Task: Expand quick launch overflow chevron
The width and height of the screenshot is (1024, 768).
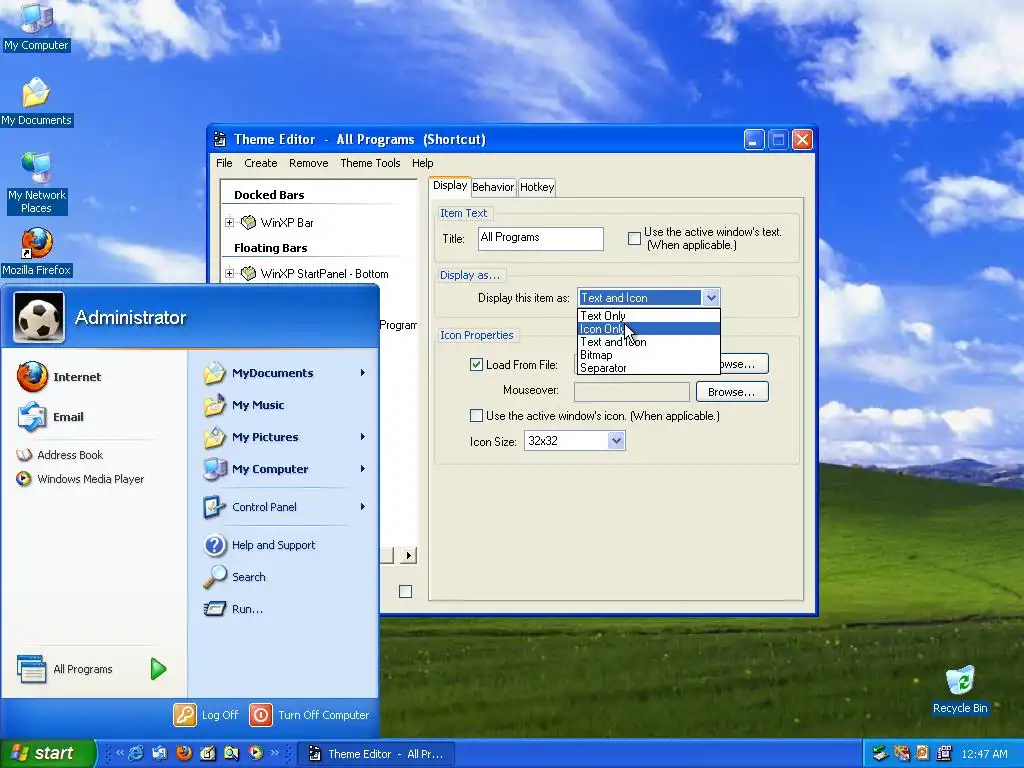Action: pyautogui.click(x=275, y=753)
